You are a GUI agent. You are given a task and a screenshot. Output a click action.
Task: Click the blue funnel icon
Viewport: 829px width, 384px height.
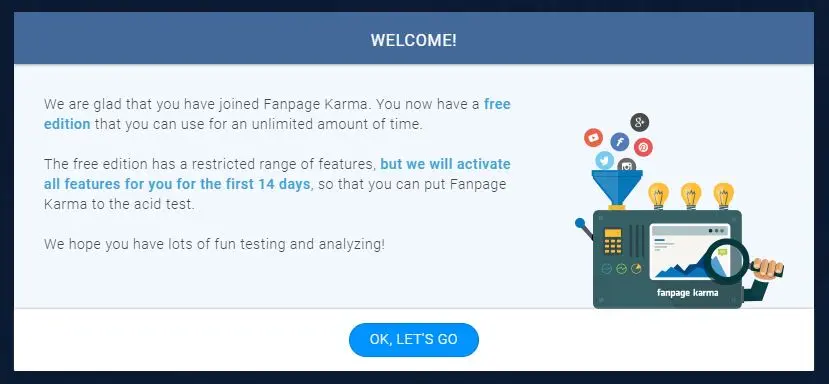pos(617,188)
